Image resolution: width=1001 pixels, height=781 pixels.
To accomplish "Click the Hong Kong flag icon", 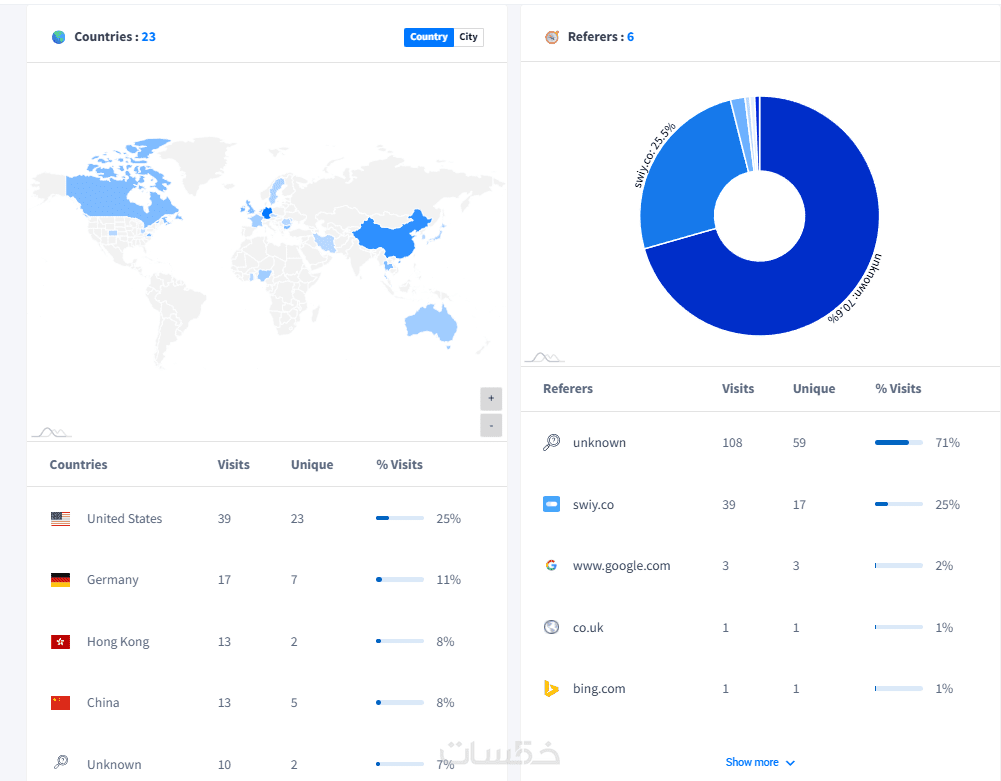I will 61,641.
